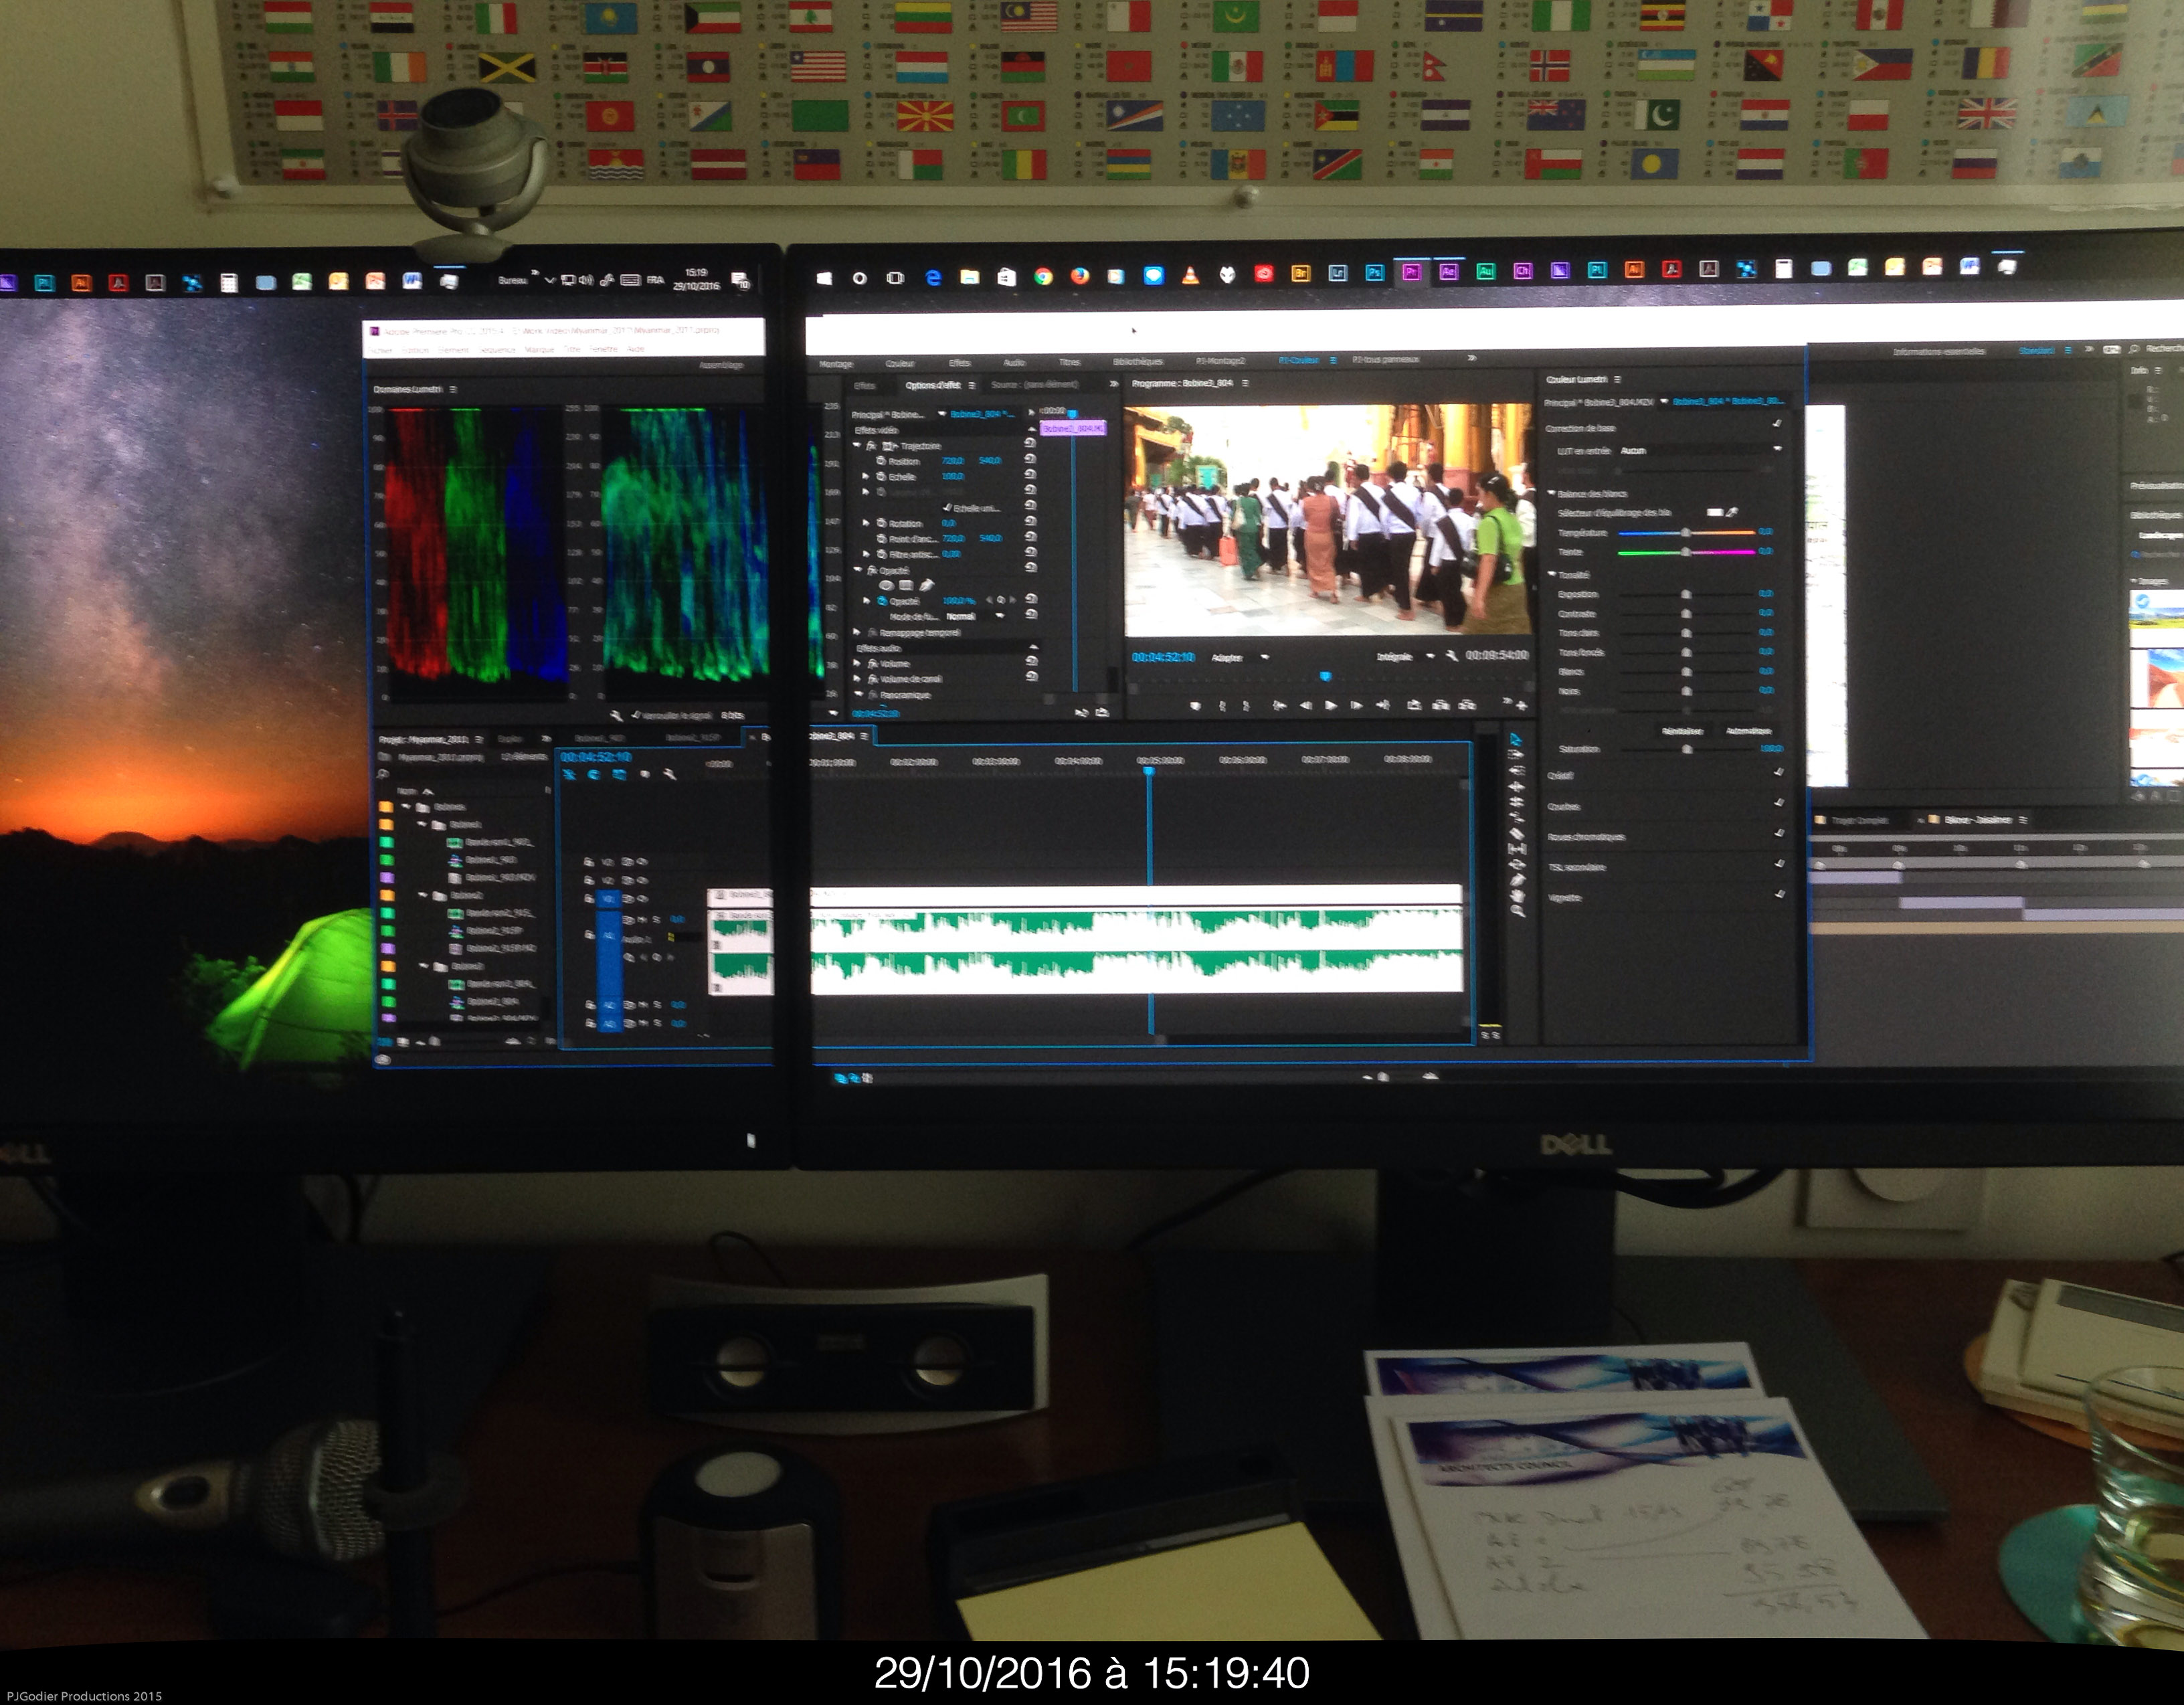
Task: Open the LUT en entrée dropdown
Action: pyautogui.click(x=1700, y=451)
